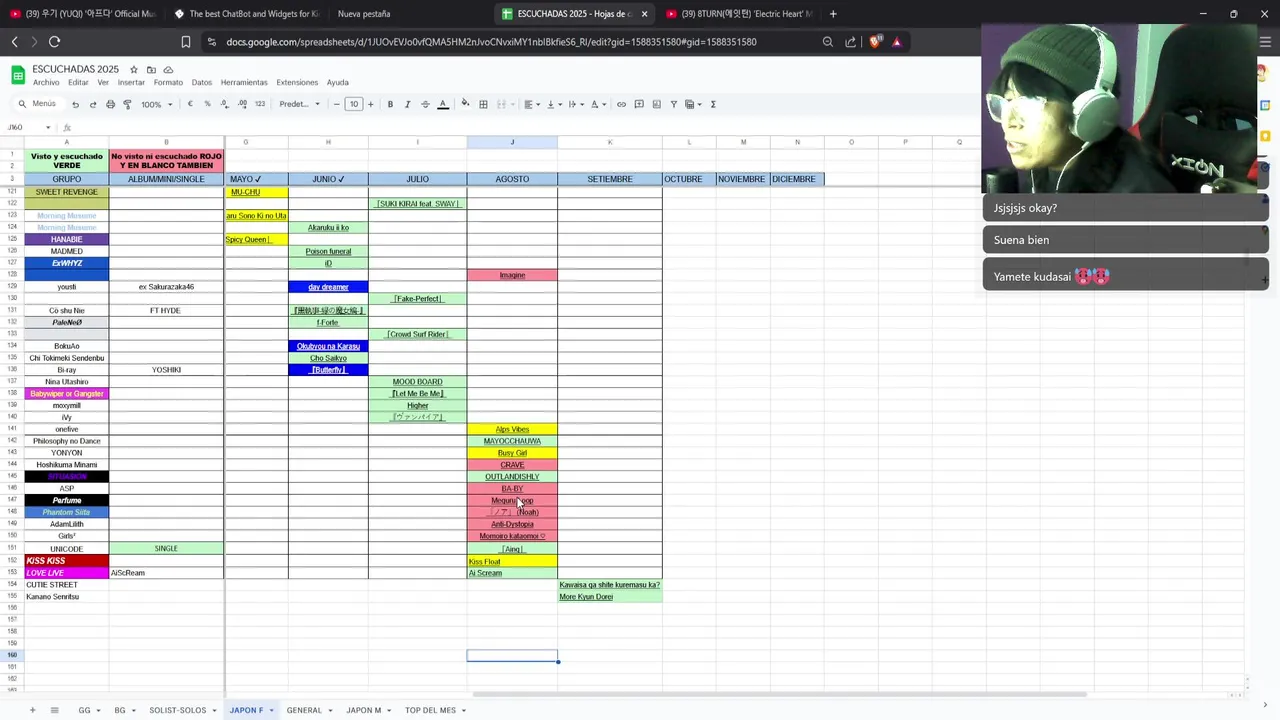Open Google Sheets home logo

click(17, 75)
